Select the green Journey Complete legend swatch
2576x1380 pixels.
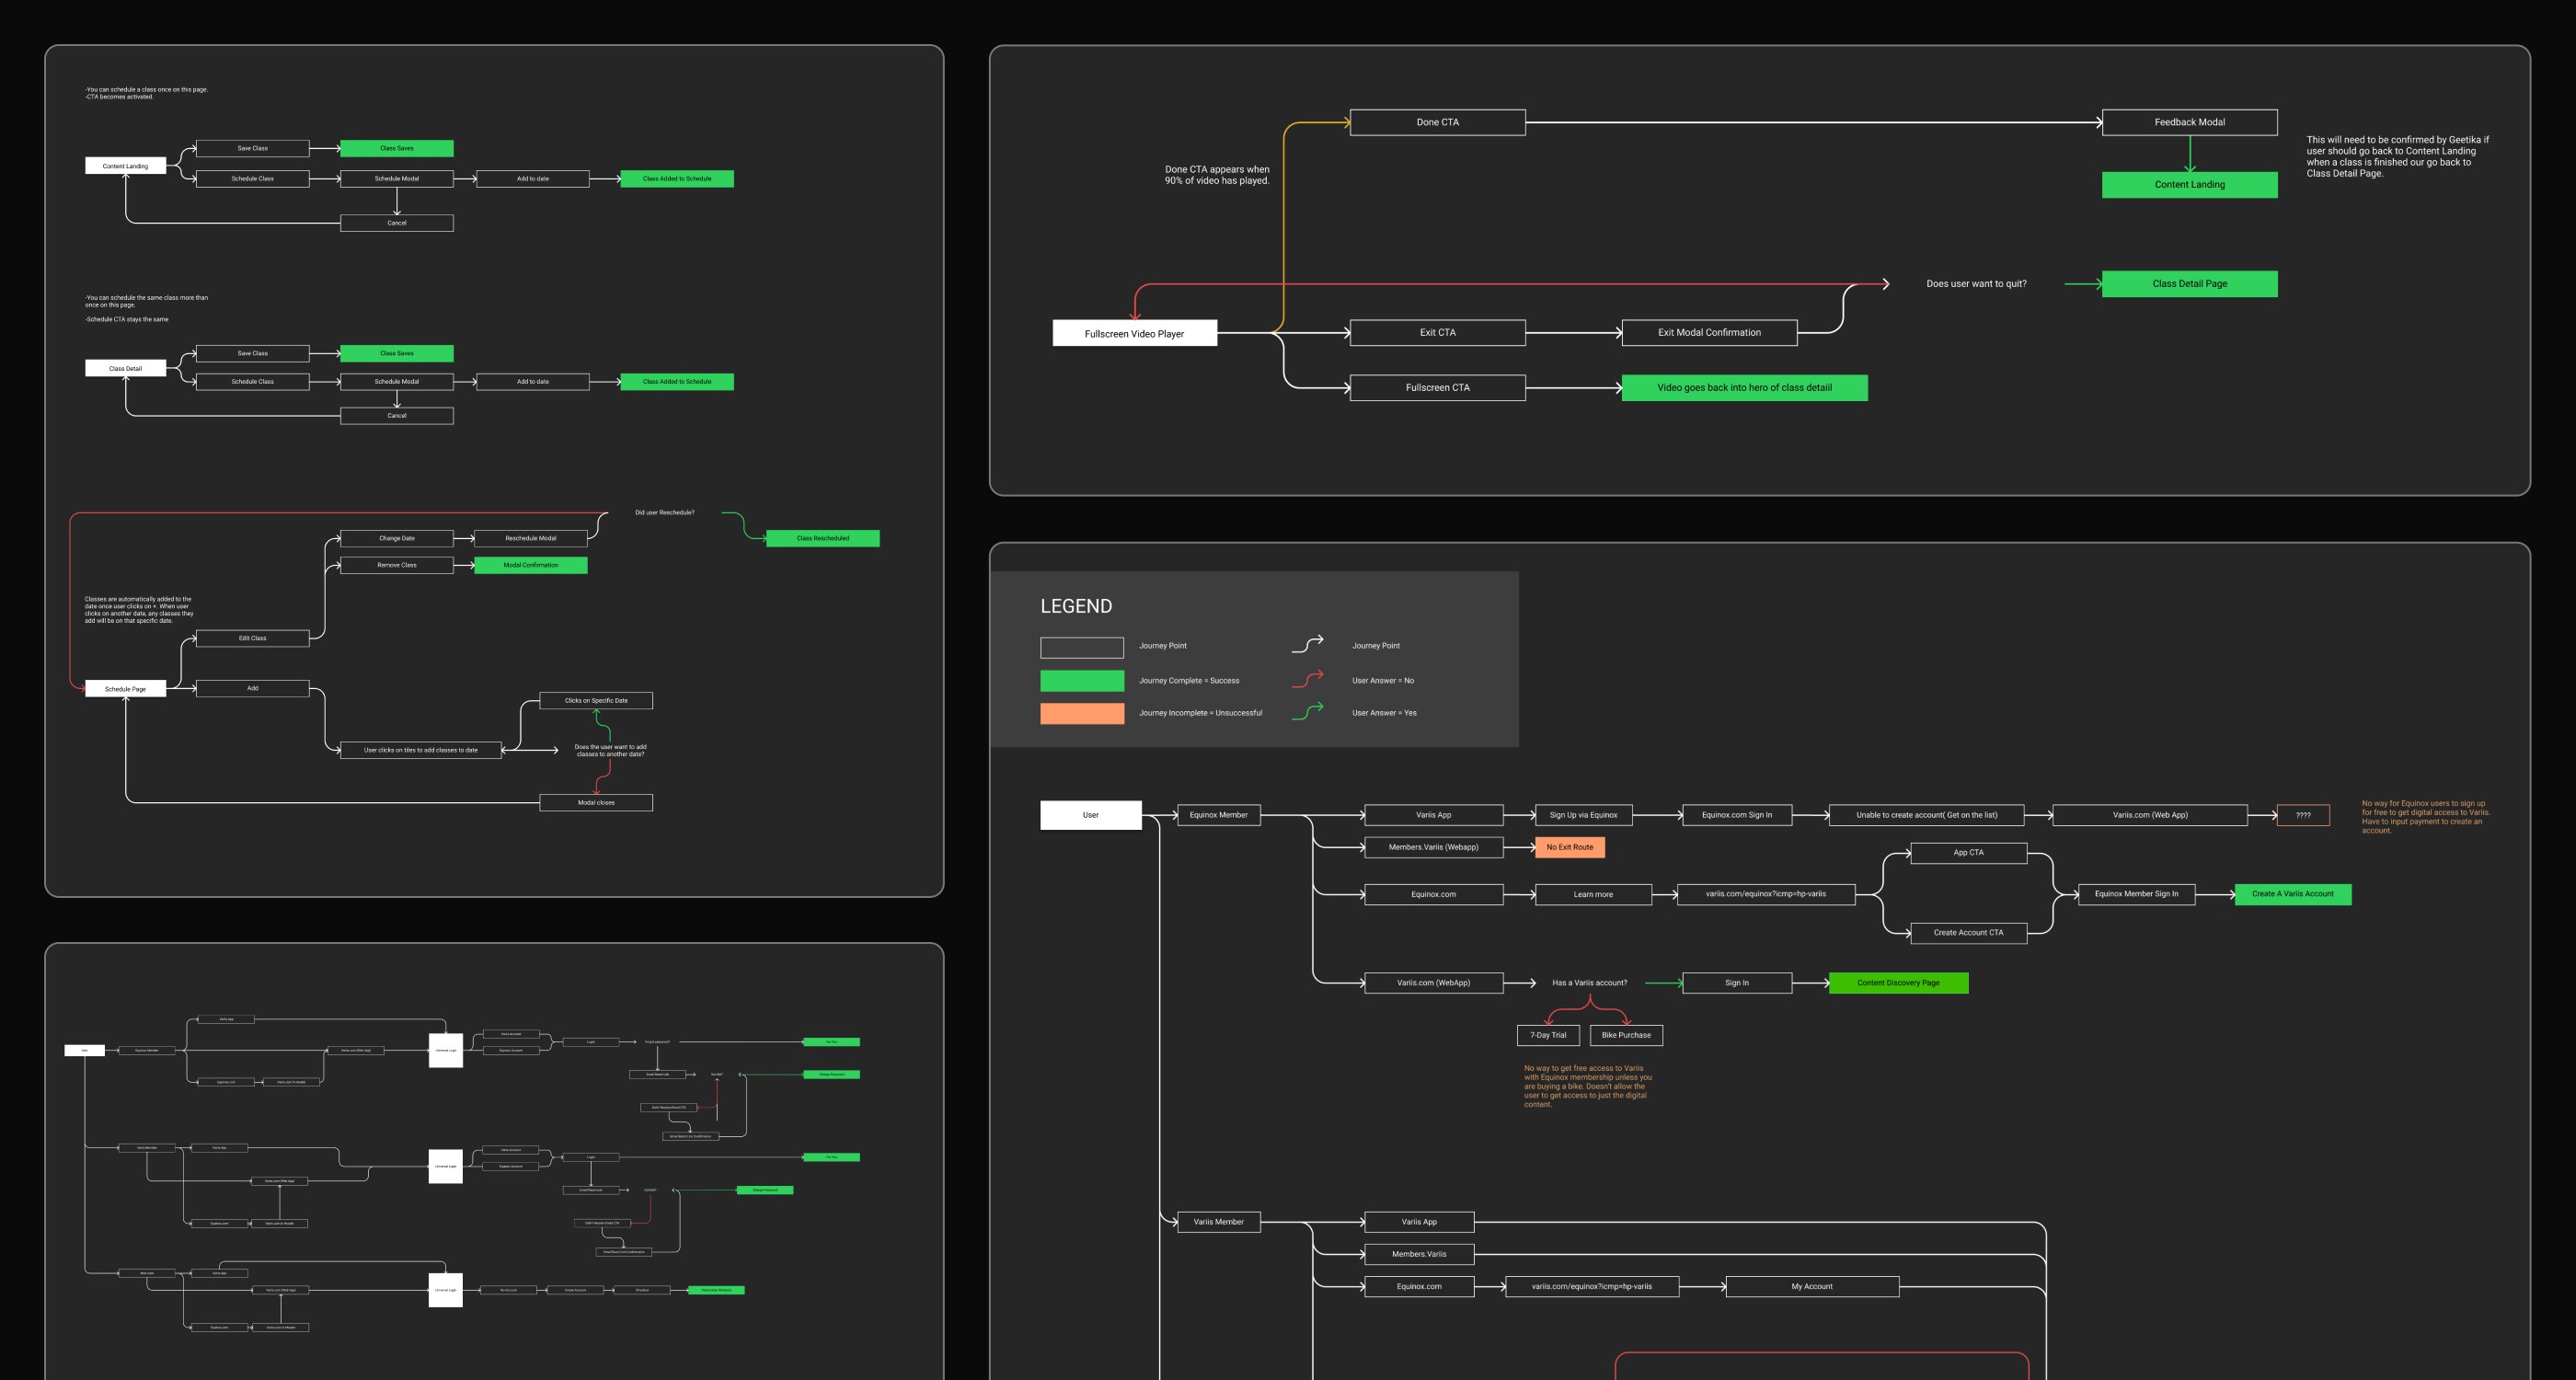point(1081,681)
